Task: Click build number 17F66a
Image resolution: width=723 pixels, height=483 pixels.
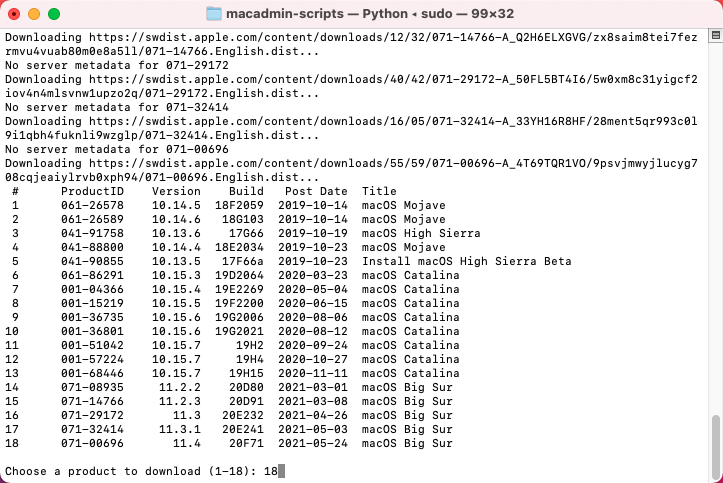Action: pos(243,261)
